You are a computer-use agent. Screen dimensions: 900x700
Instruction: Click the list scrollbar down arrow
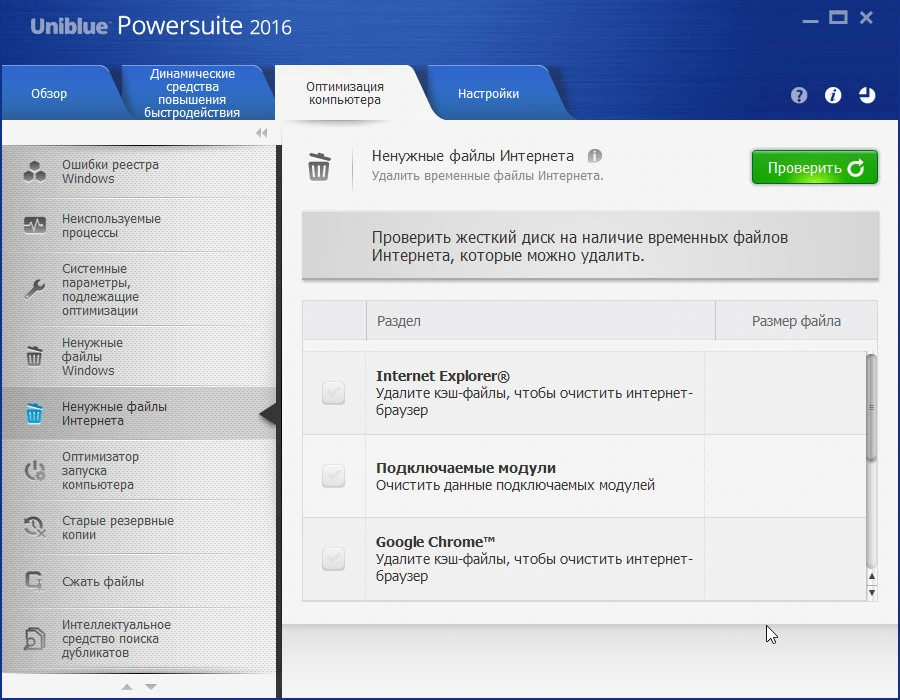point(872,593)
